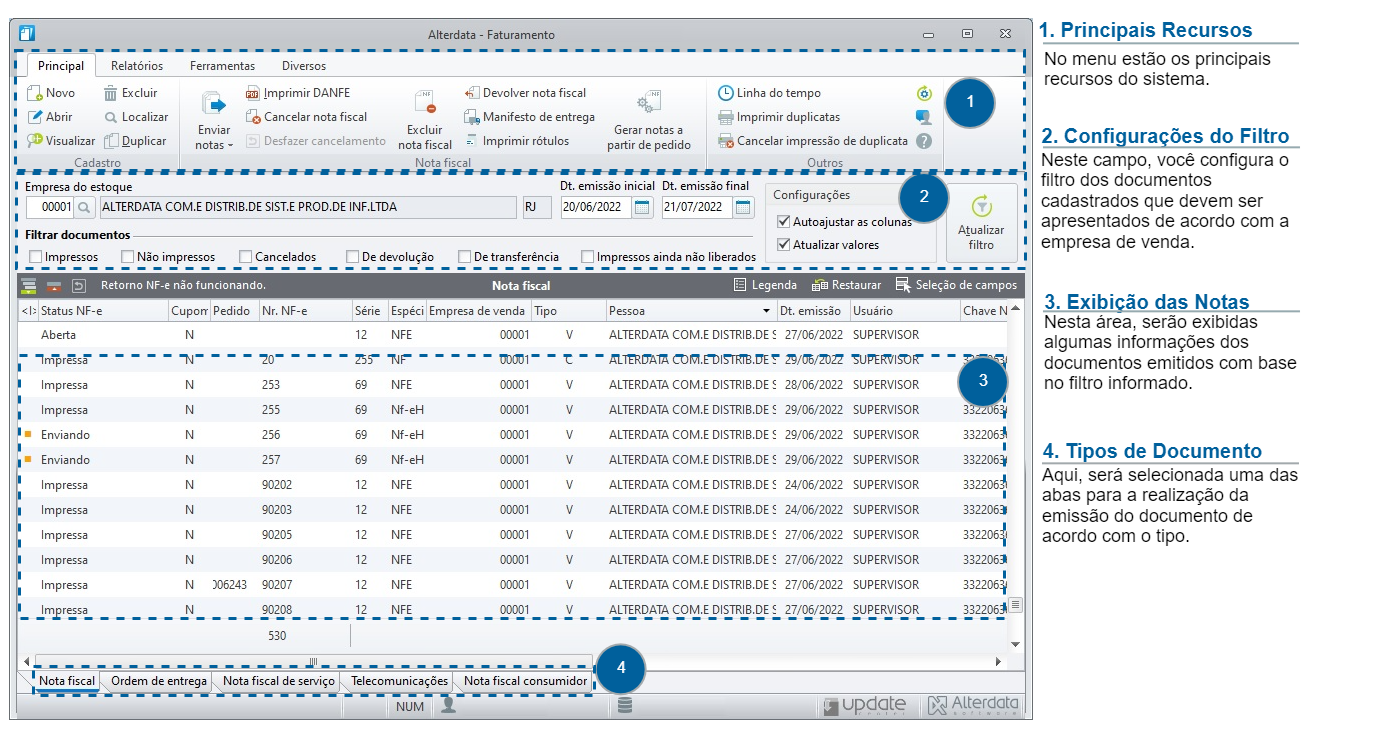The height and width of the screenshot is (740, 1378).
Task: Open Linha do tempo
Action: tap(770, 93)
